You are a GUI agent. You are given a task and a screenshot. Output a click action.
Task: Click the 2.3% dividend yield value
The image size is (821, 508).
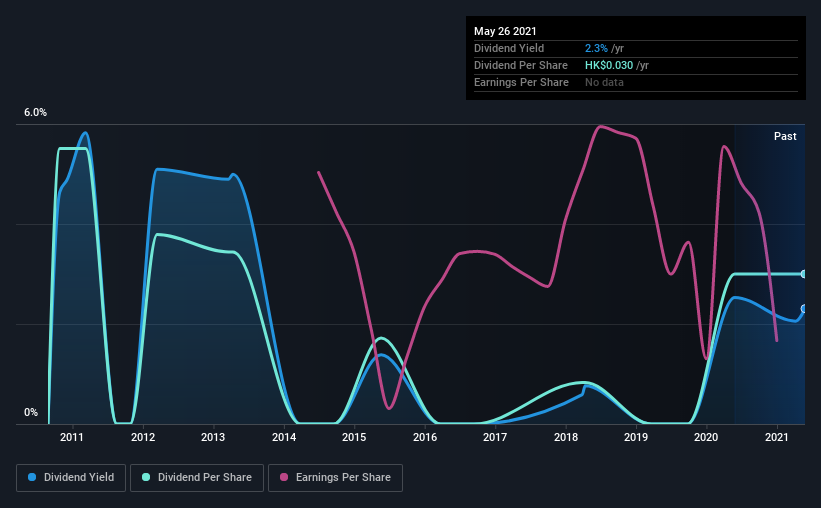pyautogui.click(x=596, y=48)
